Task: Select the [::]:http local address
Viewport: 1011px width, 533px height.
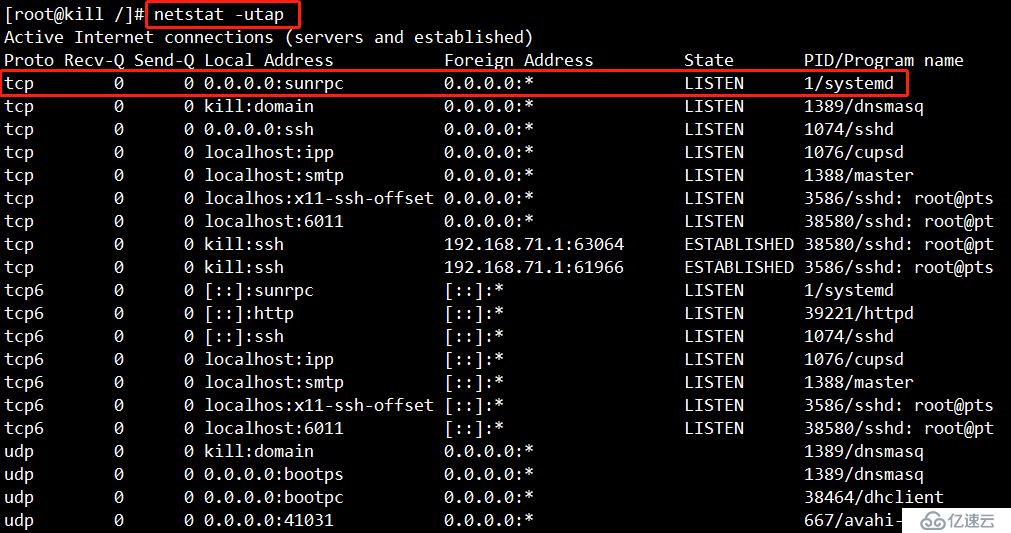Action: tap(249, 314)
